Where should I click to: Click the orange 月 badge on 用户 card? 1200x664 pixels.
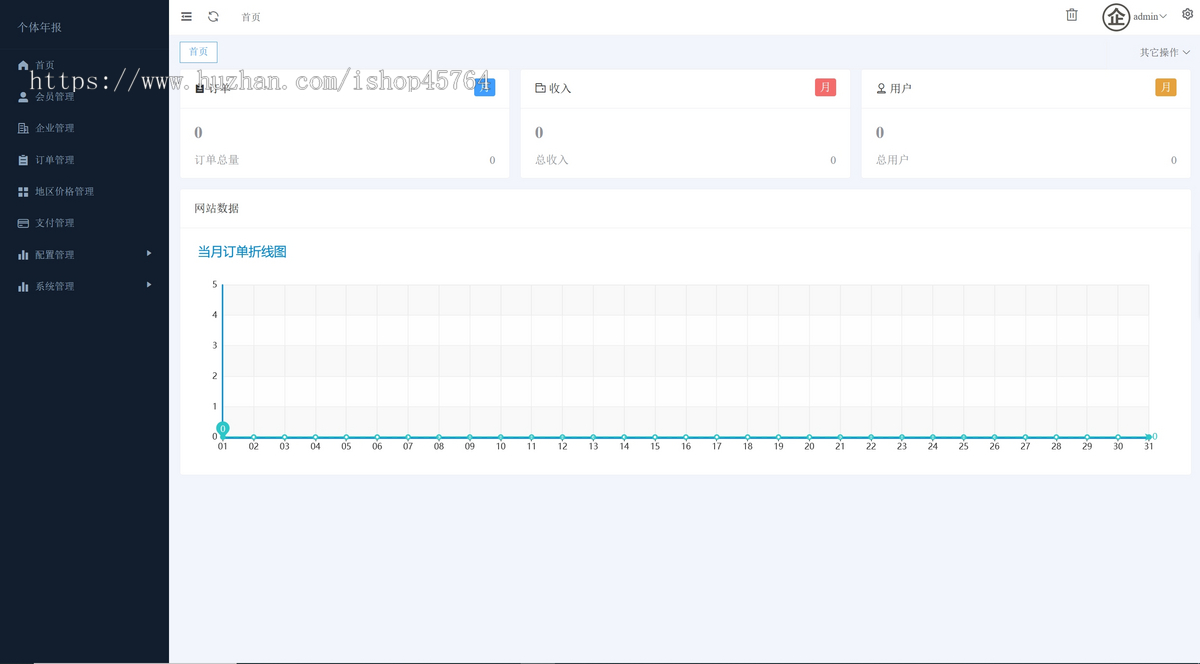(1165, 88)
